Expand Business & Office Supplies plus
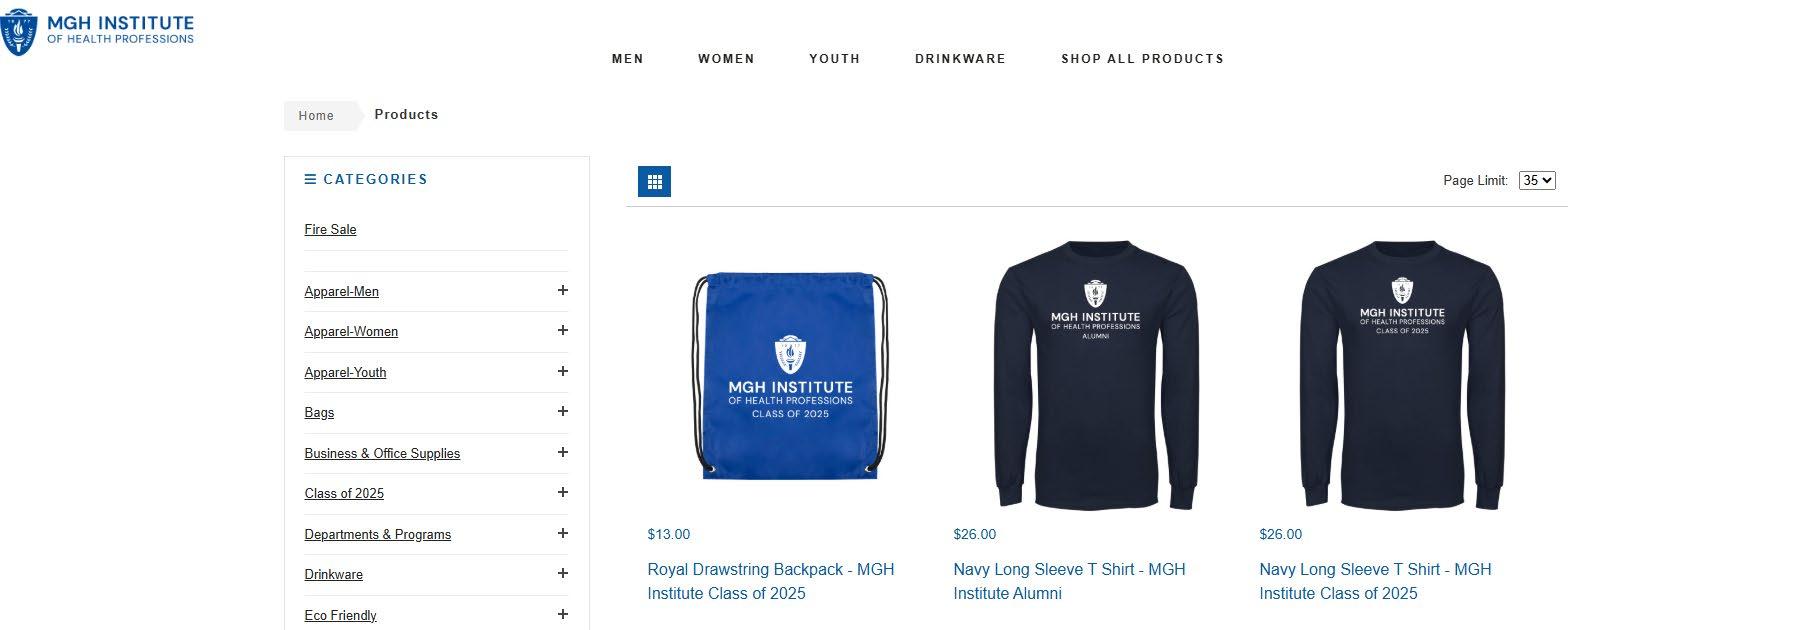Viewport: 1817px width, 630px height. click(563, 452)
